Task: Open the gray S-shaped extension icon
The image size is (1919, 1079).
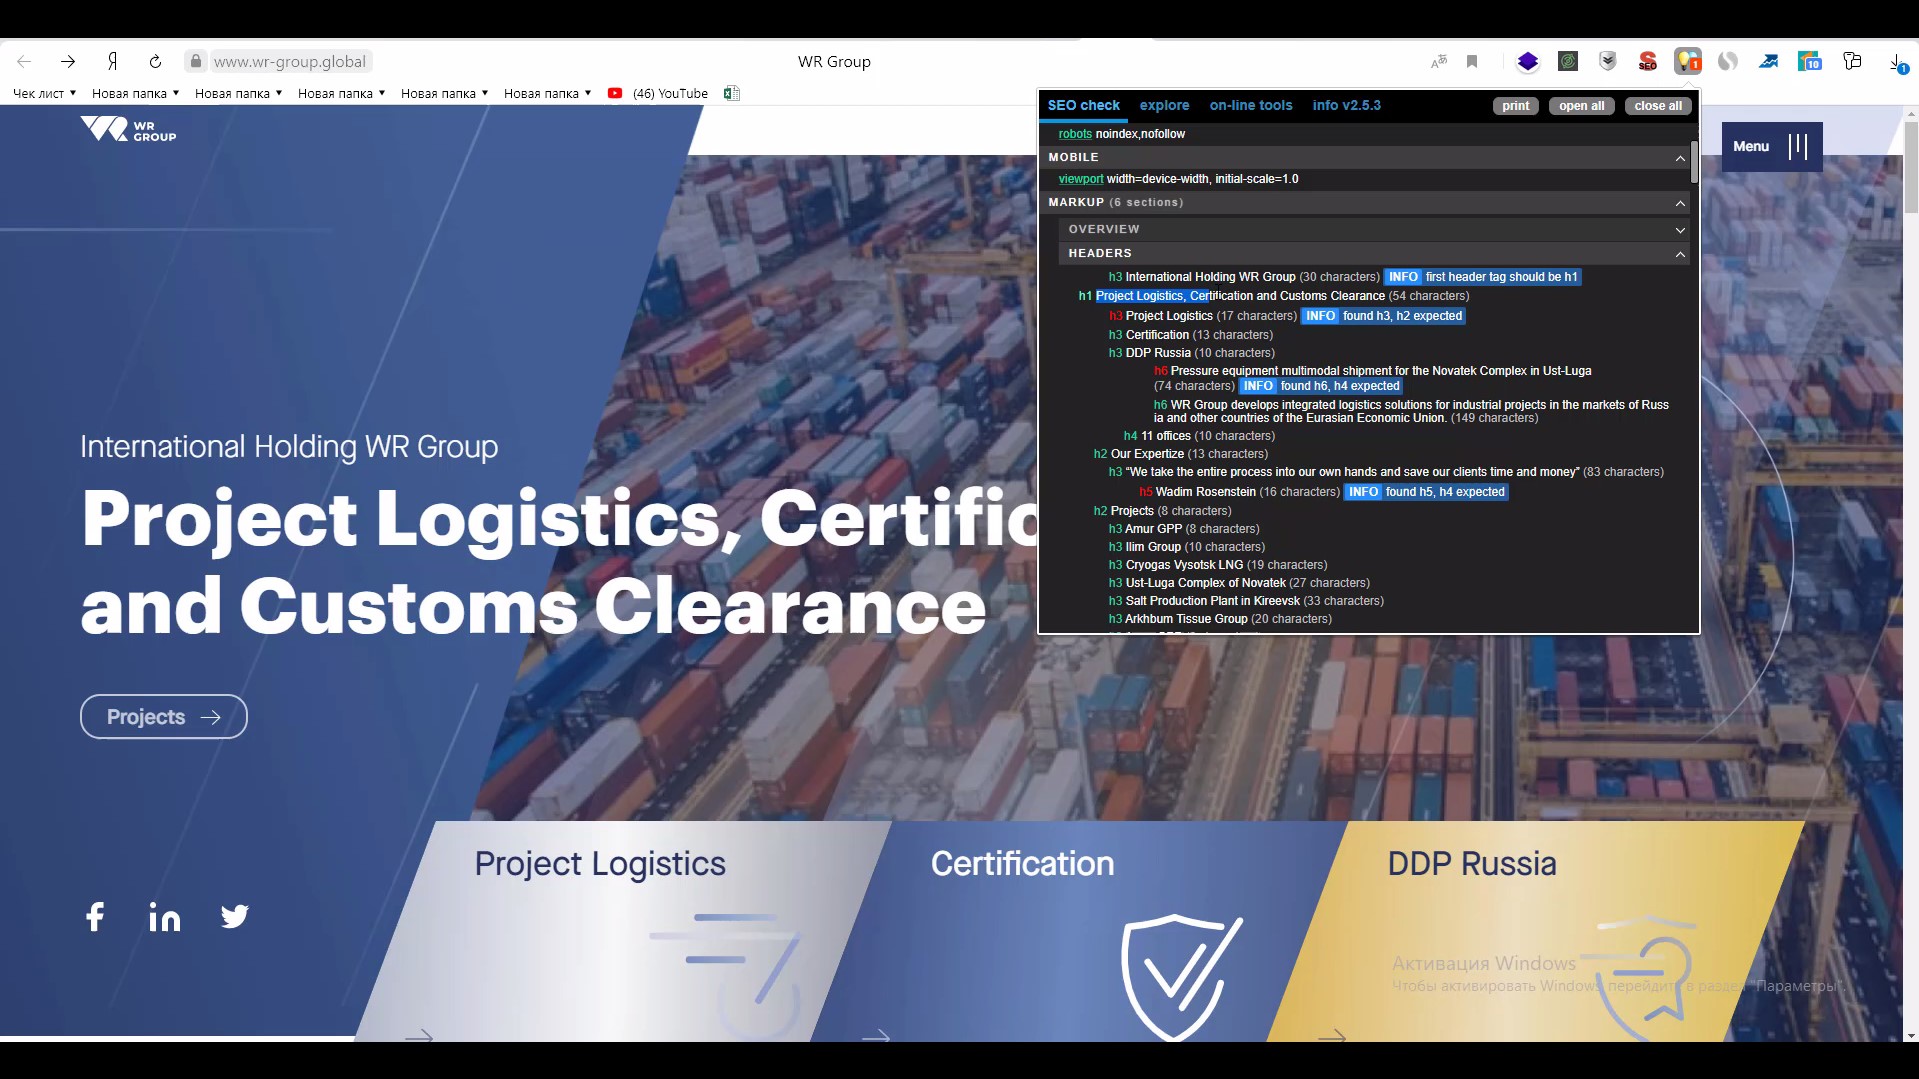Action: click(1728, 62)
